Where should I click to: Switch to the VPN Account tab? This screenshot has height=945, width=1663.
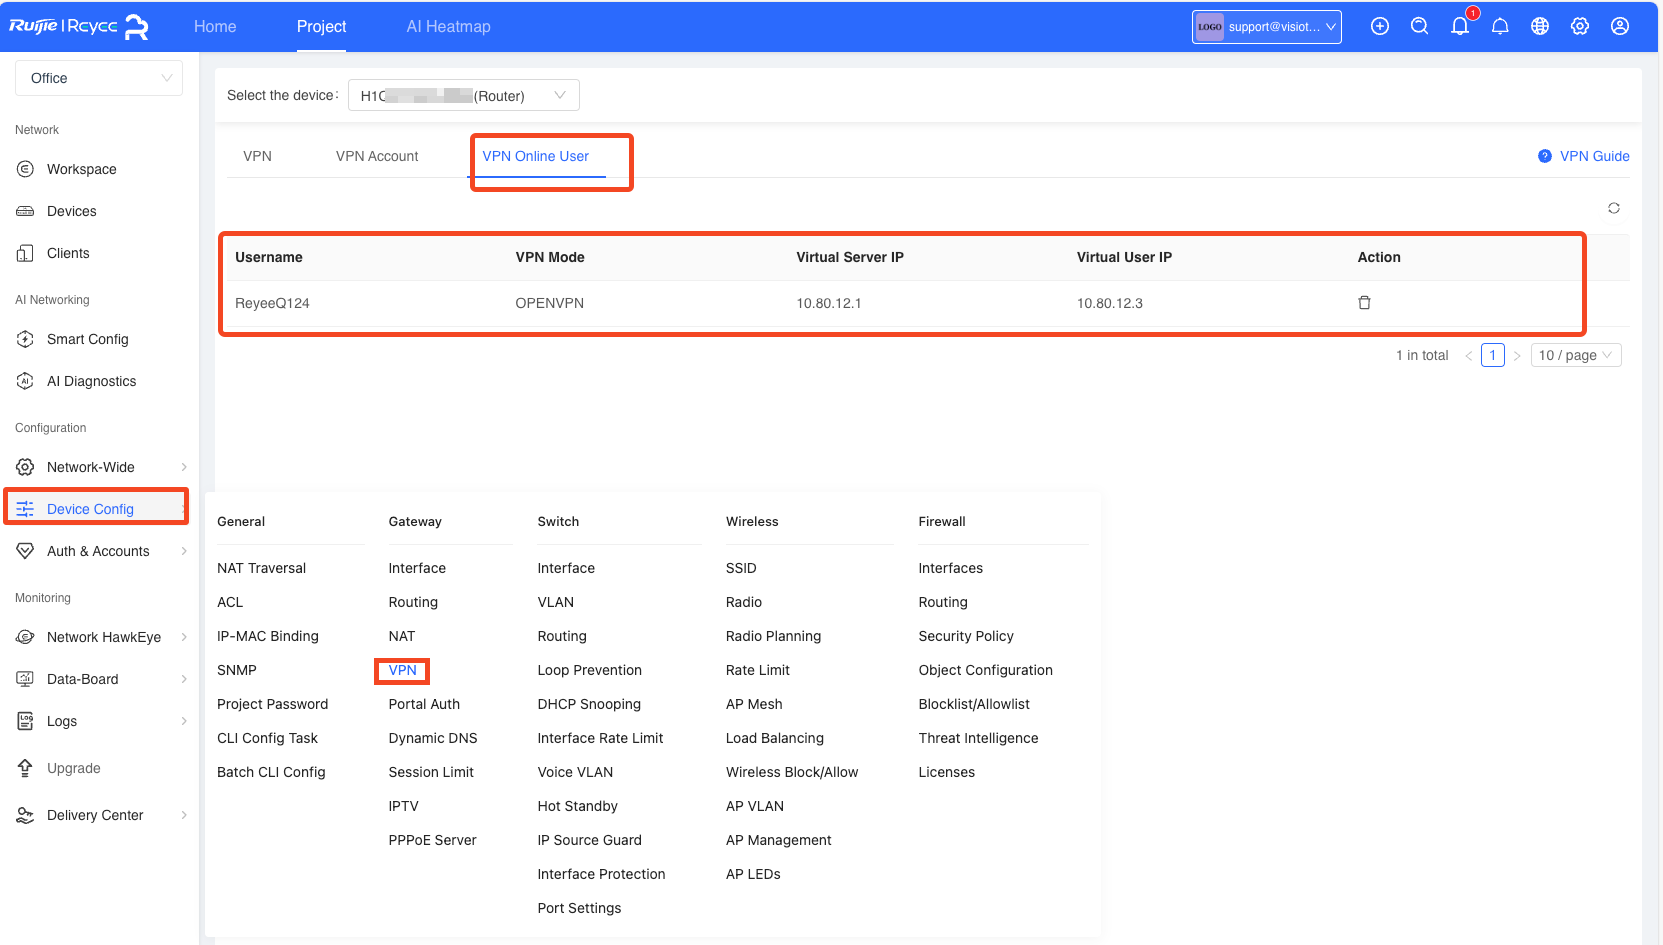pyautogui.click(x=377, y=156)
